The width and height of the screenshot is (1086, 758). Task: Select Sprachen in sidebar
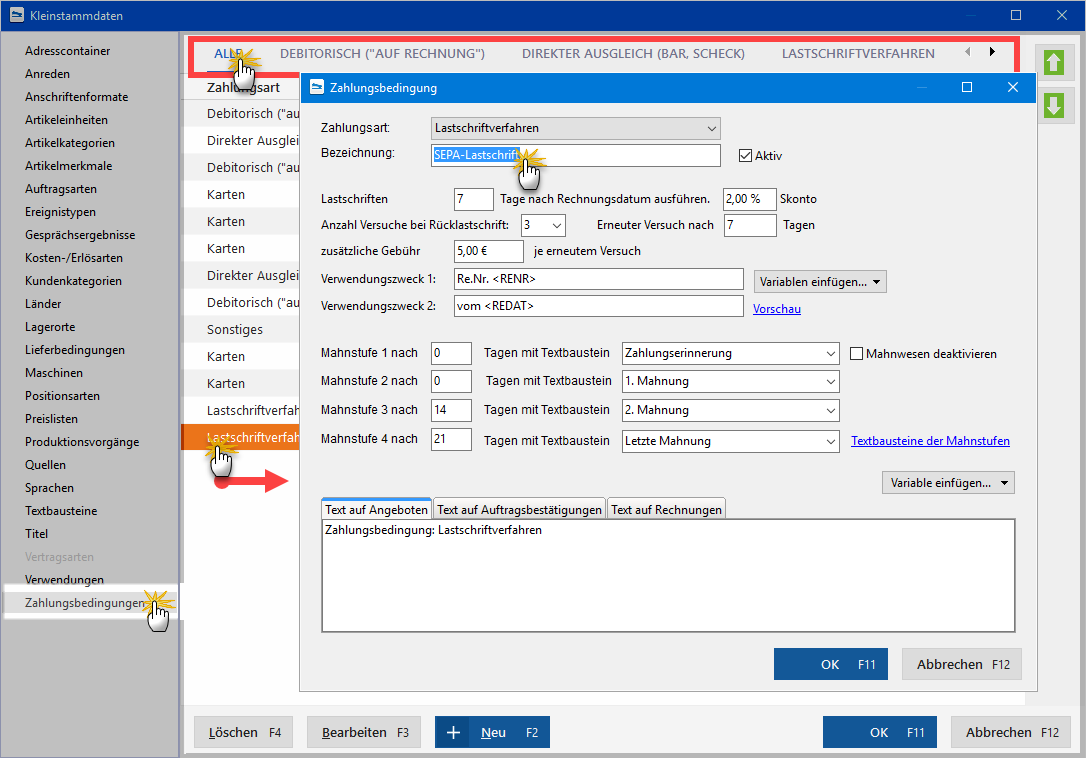[x=49, y=488]
